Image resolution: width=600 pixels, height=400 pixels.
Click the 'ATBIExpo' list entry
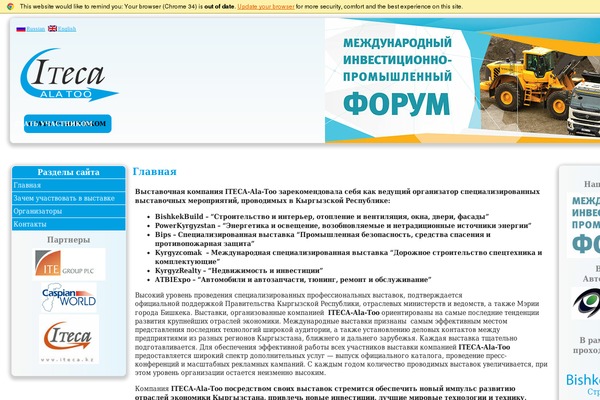coord(293,280)
